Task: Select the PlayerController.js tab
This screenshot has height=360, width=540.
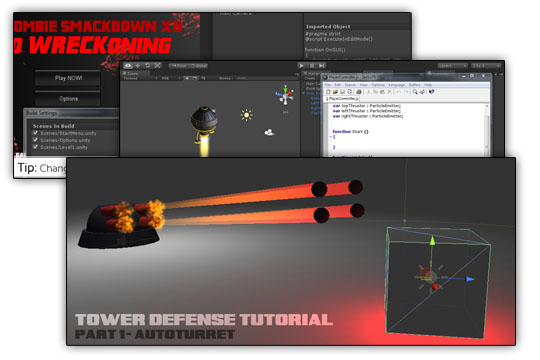Action: pyautogui.click(x=342, y=99)
